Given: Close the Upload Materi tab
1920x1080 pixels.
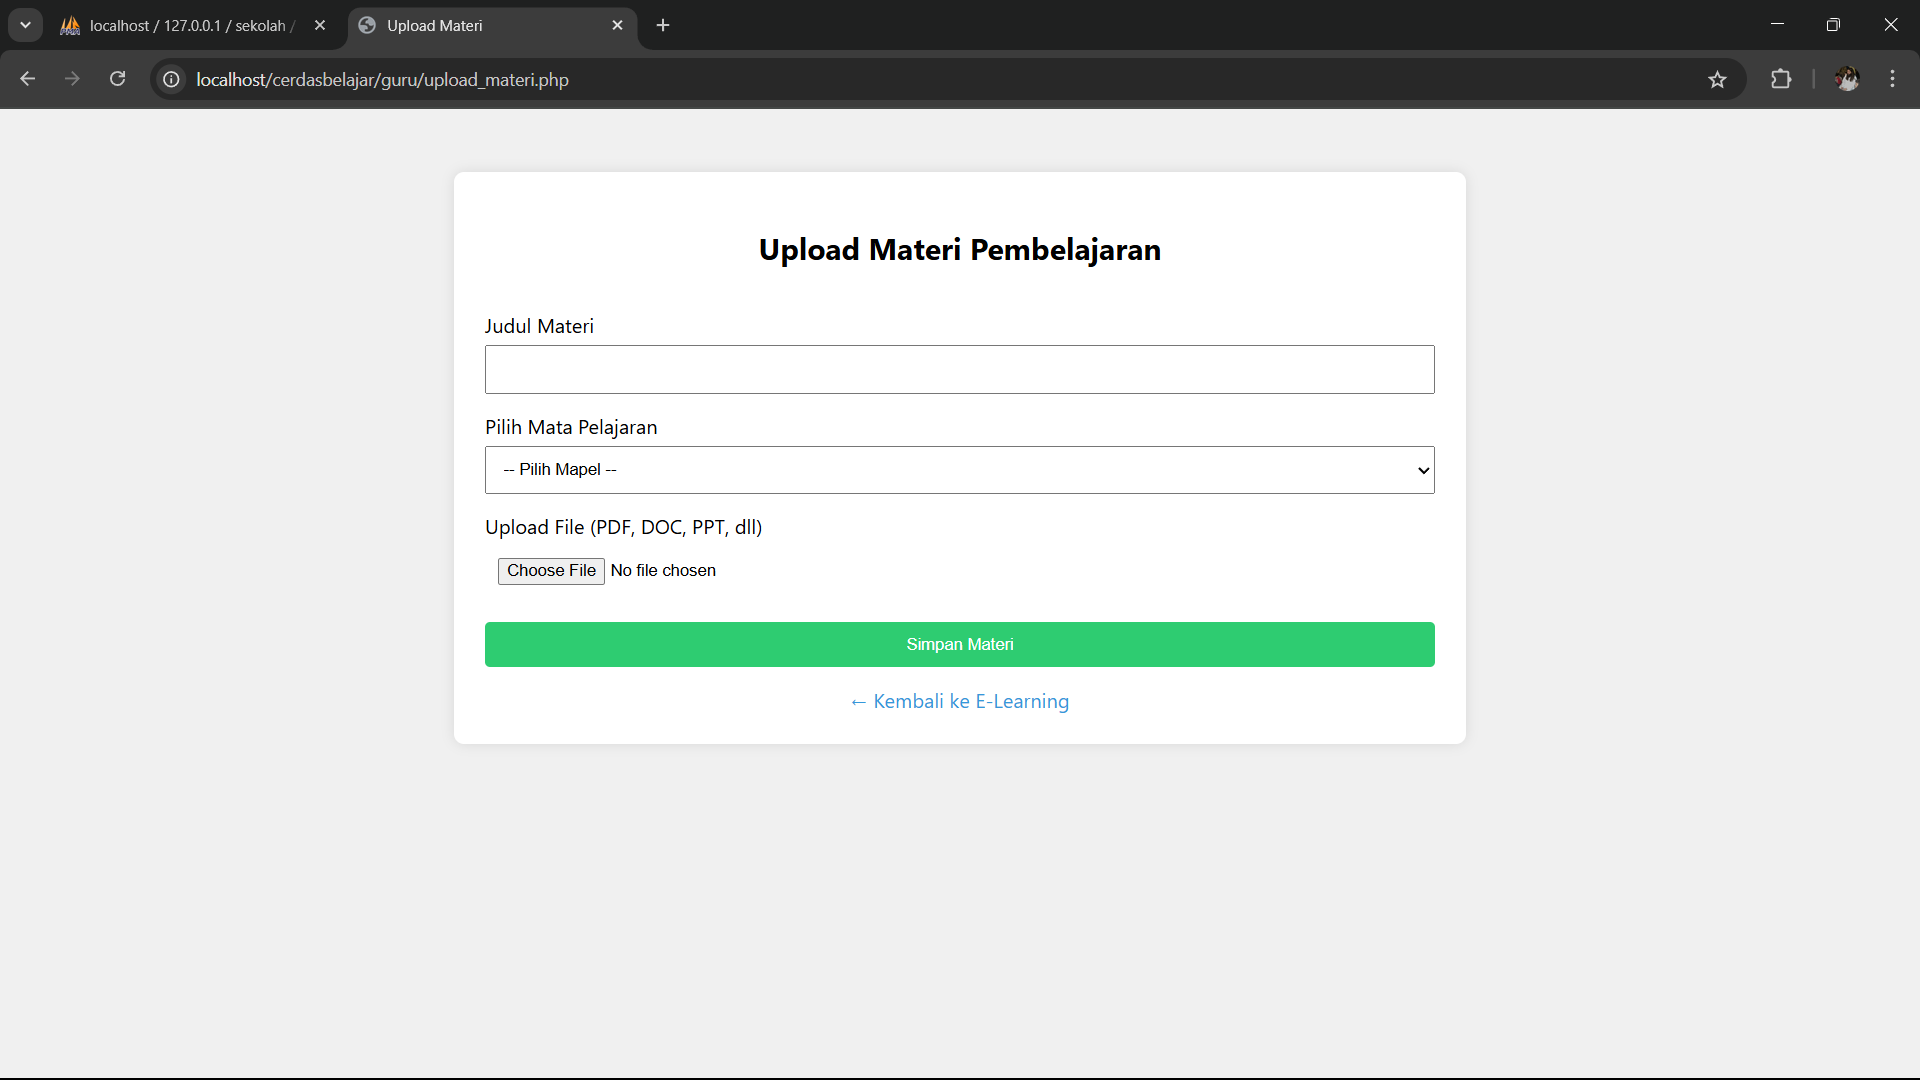Looking at the screenshot, I should [x=617, y=25].
